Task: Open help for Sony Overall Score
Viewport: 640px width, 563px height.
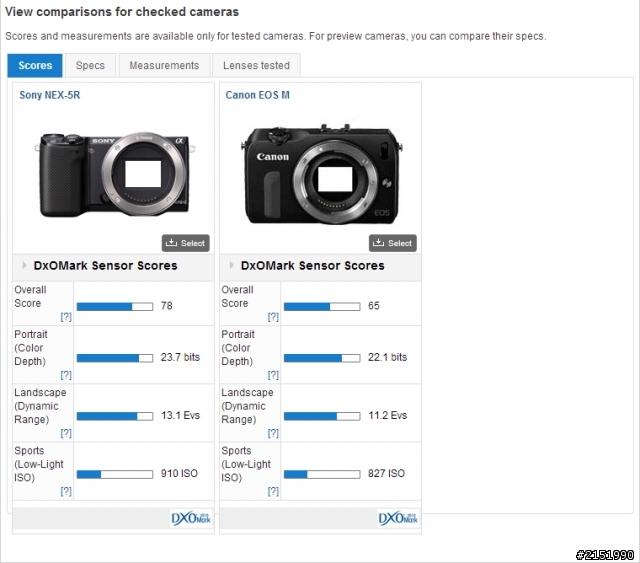Action: (x=66, y=317)
